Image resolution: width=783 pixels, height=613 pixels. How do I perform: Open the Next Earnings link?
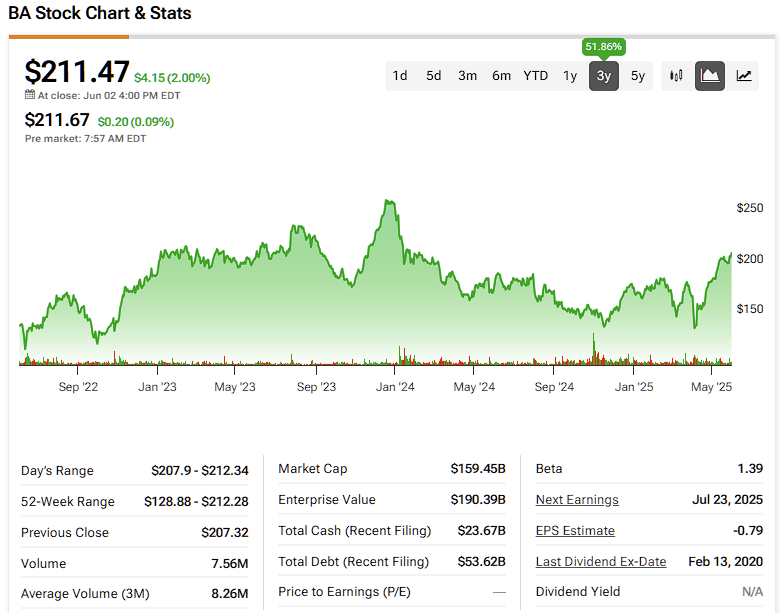click(x=577, y=500)
